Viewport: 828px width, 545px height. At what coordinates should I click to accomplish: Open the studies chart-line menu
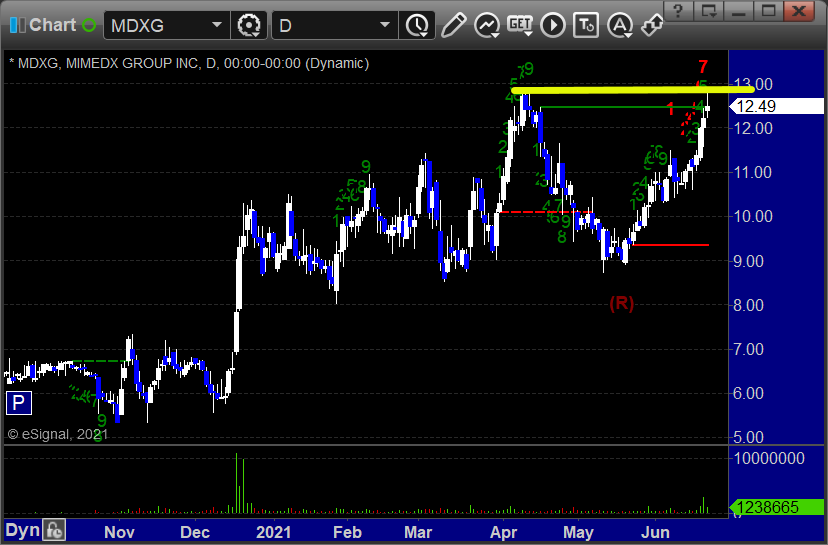tap(487, 25)
